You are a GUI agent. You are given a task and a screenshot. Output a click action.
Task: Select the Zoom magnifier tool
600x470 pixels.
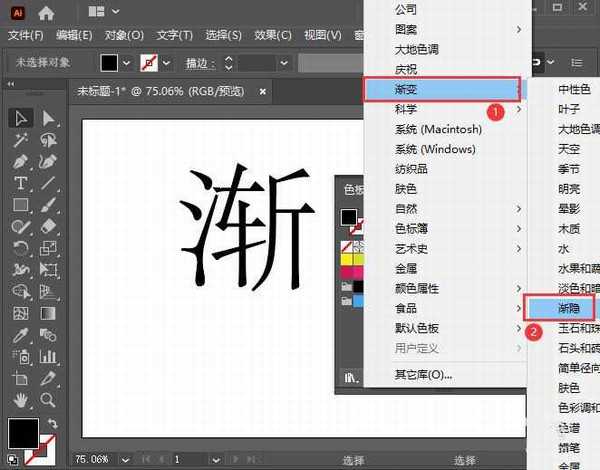coord(48,400)
